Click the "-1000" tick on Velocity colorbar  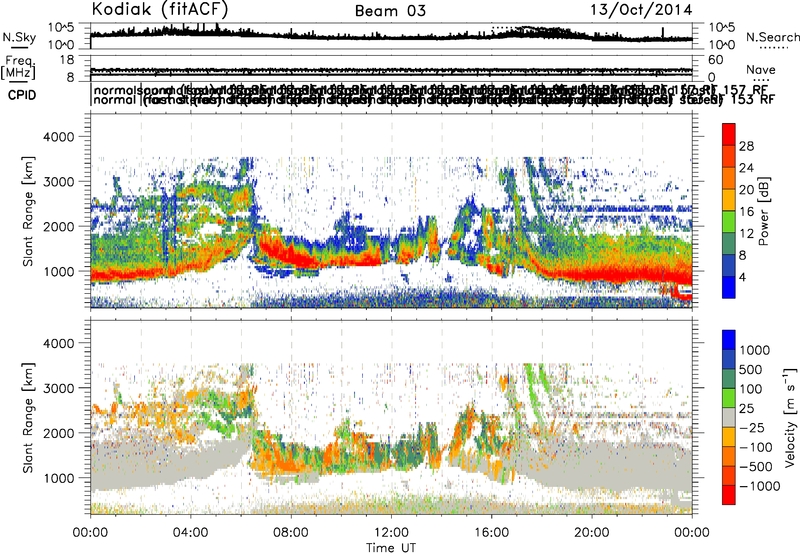759,486
